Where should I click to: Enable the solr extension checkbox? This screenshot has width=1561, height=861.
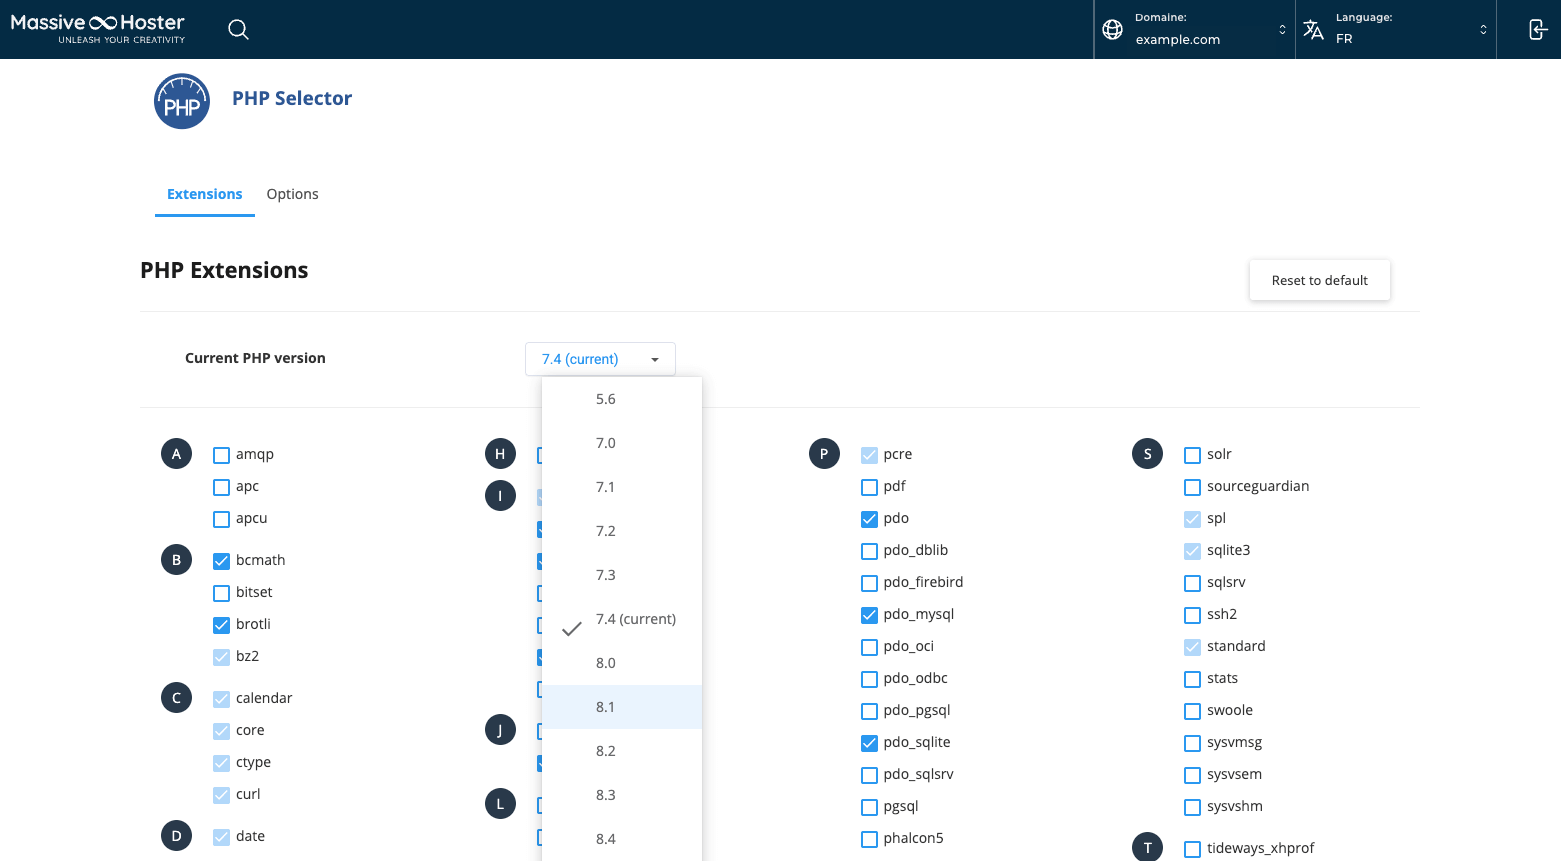pyautogui.click(x=1192, y=455)
